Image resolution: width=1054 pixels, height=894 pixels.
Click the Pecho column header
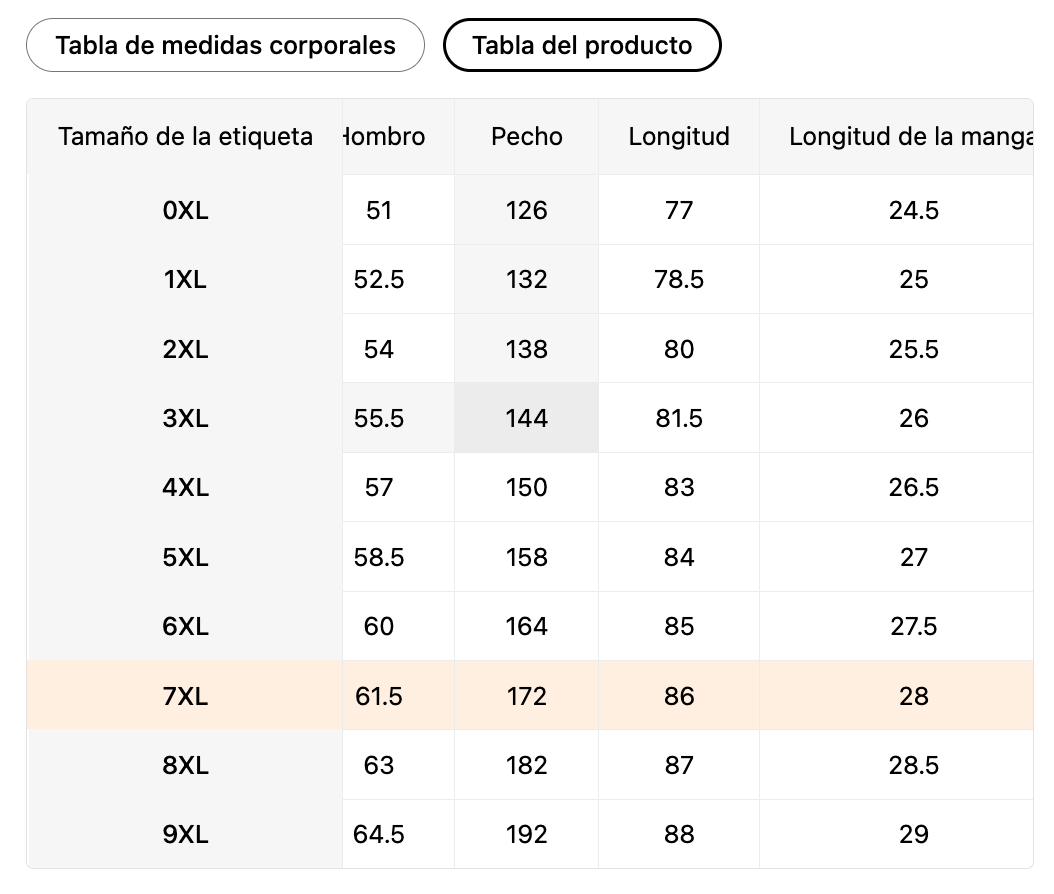[526, 137]
